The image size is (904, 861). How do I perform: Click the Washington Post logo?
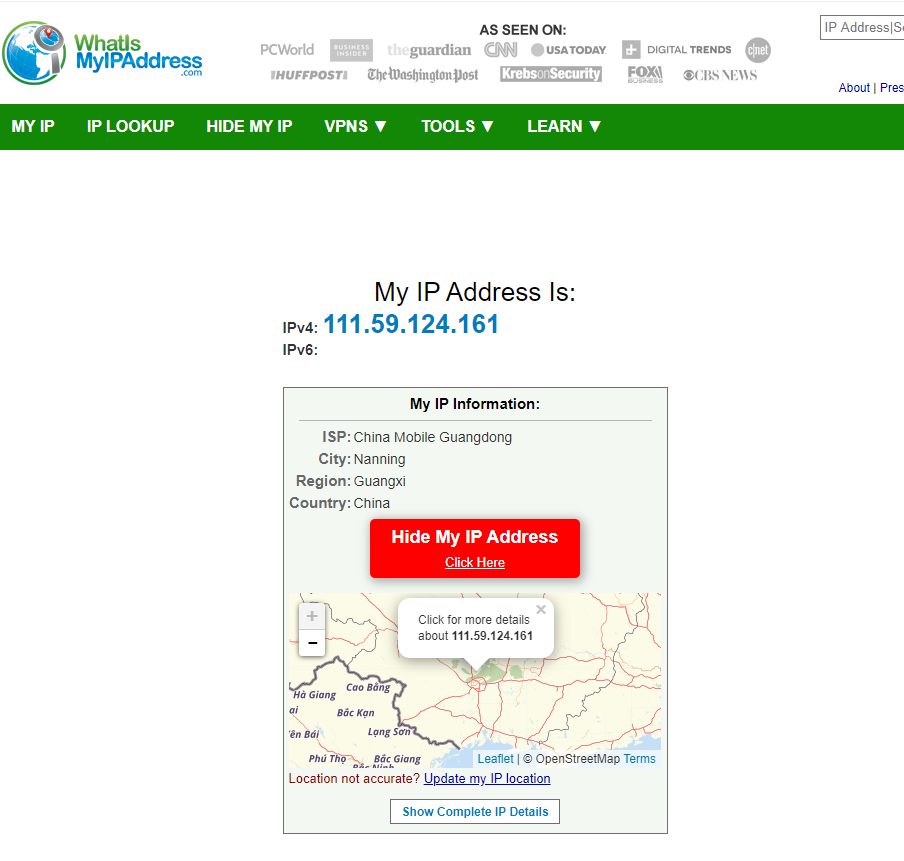click(423, 75)
